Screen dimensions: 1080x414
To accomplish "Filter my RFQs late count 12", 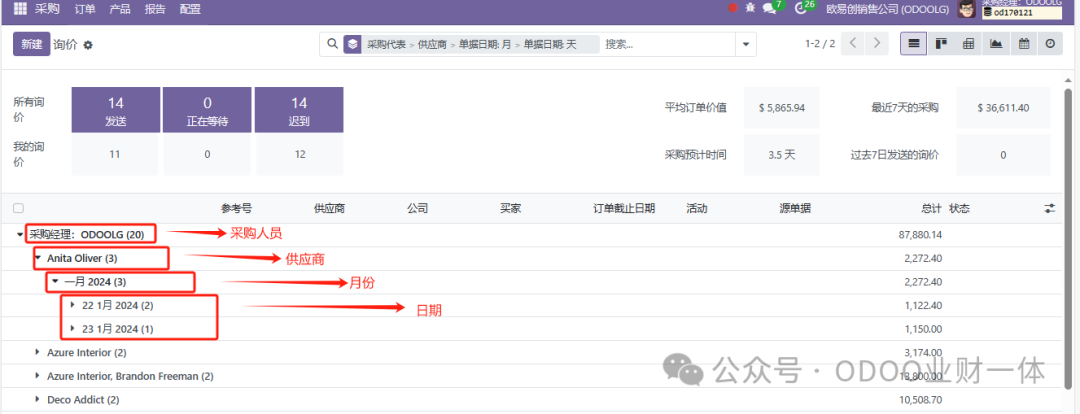I will (300, 154).
